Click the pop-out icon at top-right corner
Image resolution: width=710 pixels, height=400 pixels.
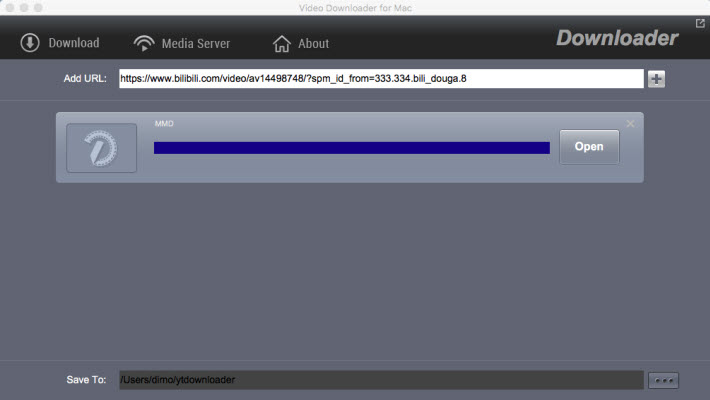click(700, 23)
